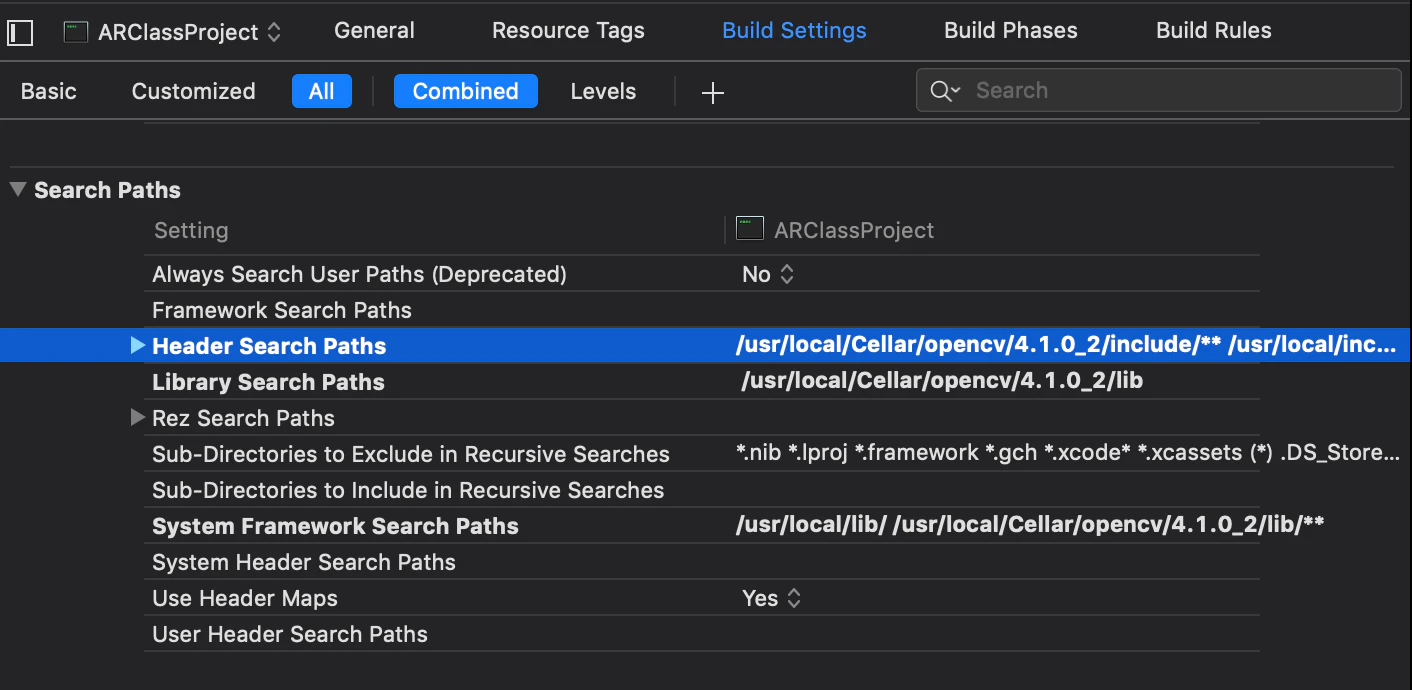Select the System Framework Search Paths setting
Screen dimensions: 1412x690
pyautogui.click(x=335, y=526)
